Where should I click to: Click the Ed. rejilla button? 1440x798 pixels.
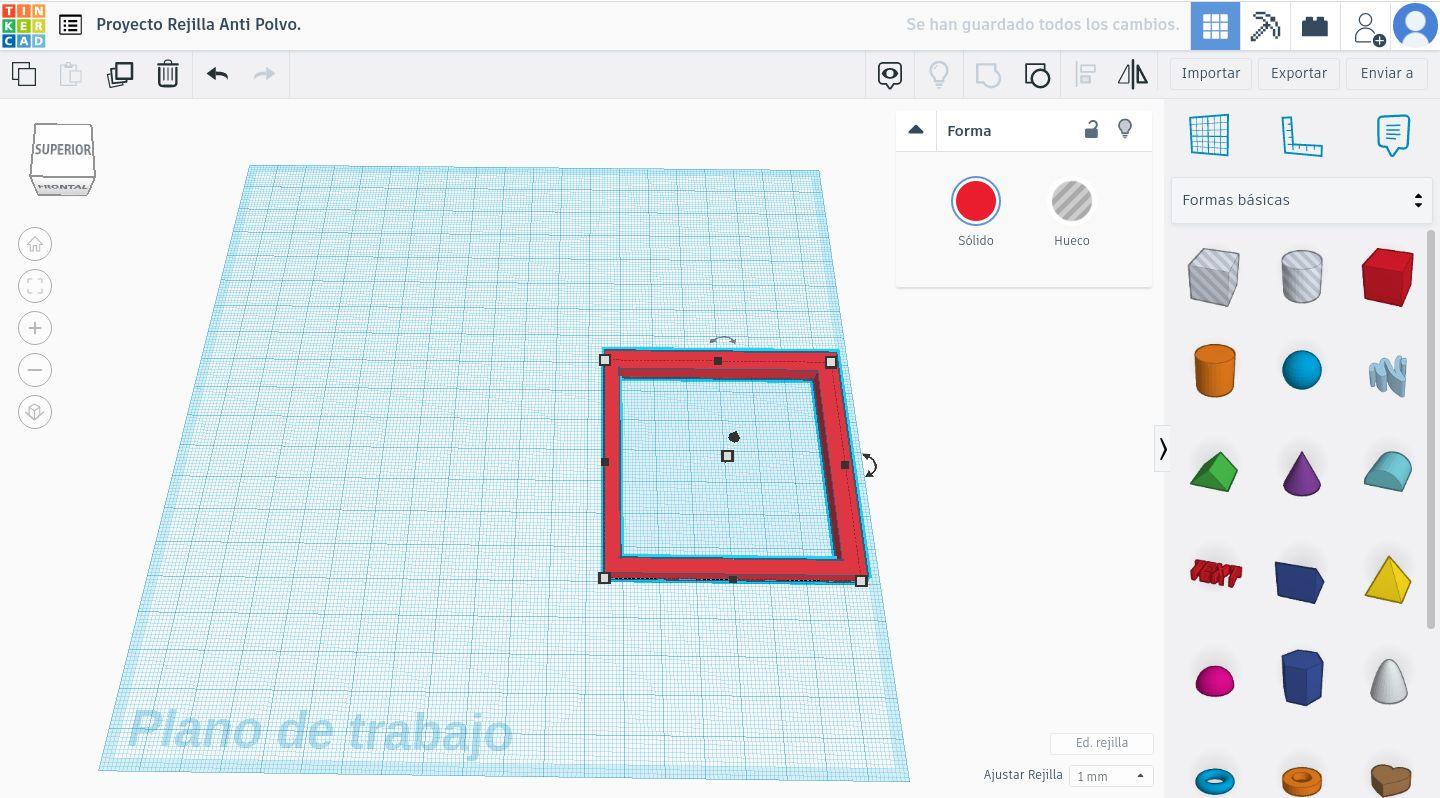pos(1102,743)
